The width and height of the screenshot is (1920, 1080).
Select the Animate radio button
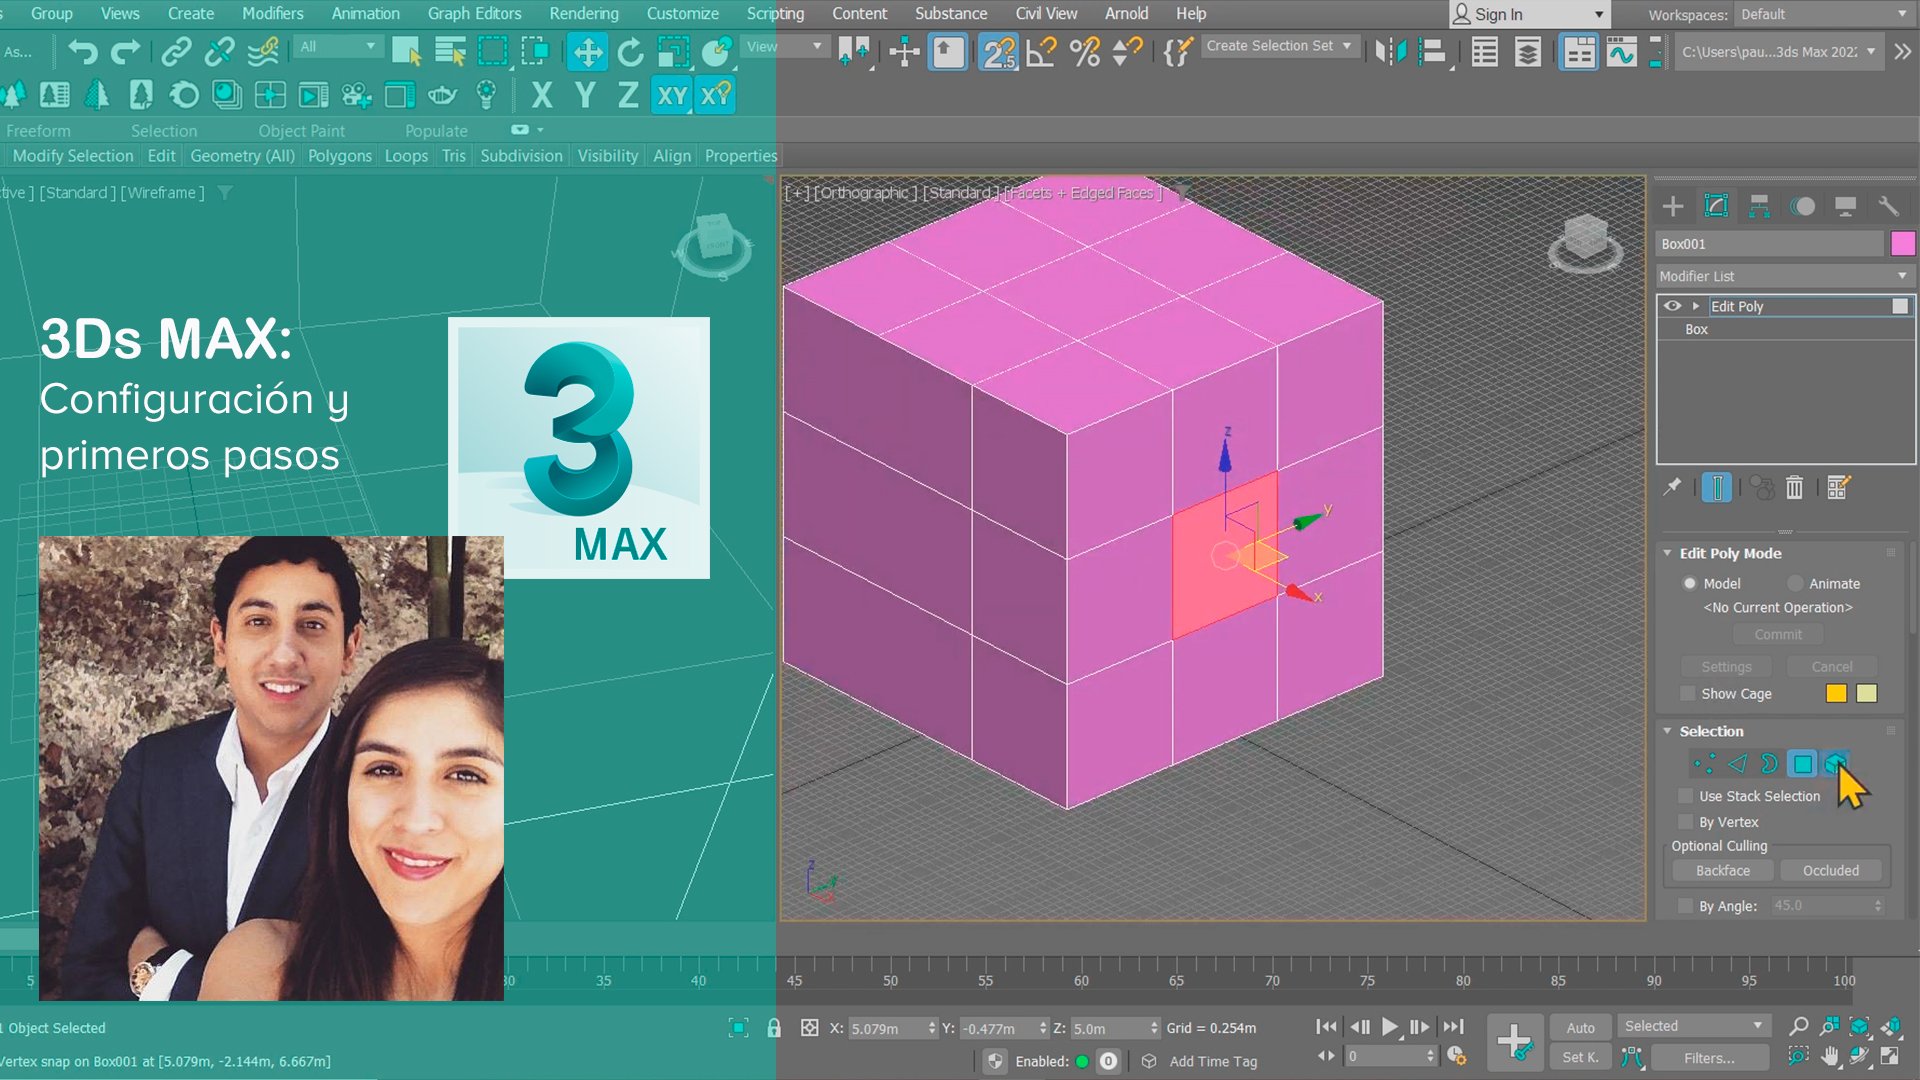(x=1795, y=583)
